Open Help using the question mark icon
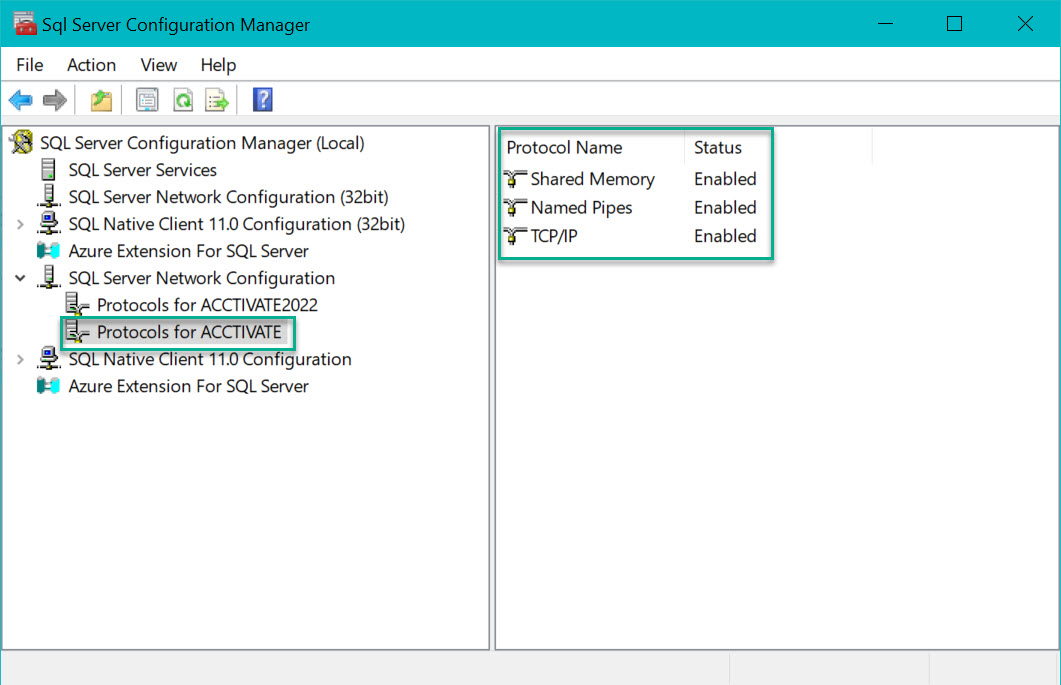 [x=261, y=99]
